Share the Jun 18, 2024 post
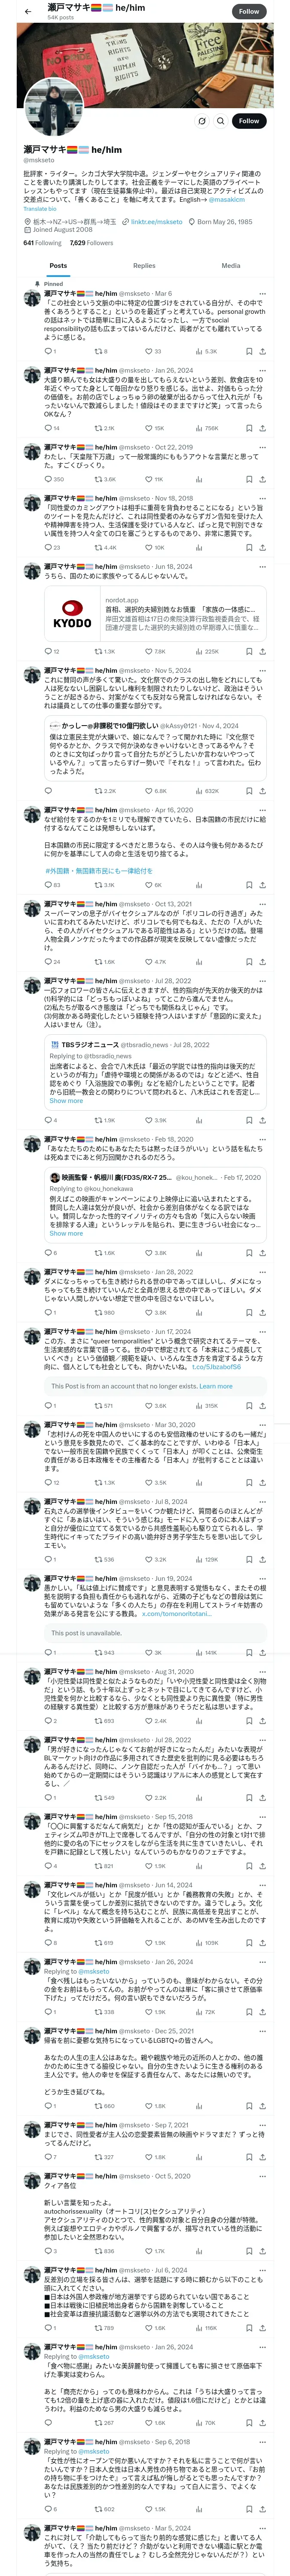 [263, 651]
